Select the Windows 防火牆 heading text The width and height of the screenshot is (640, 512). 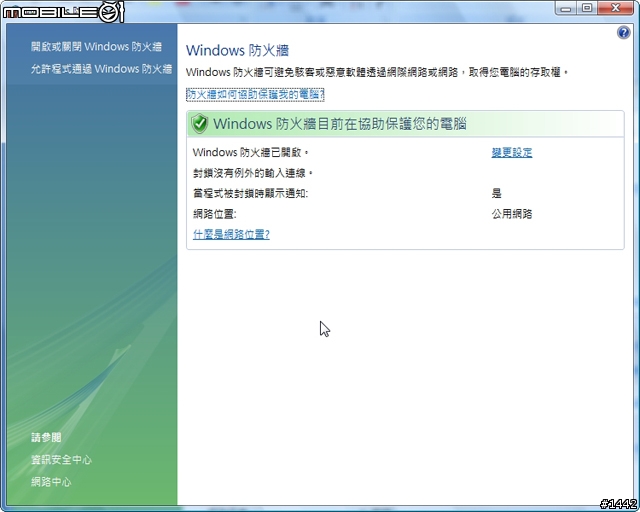tap(237, 51)
